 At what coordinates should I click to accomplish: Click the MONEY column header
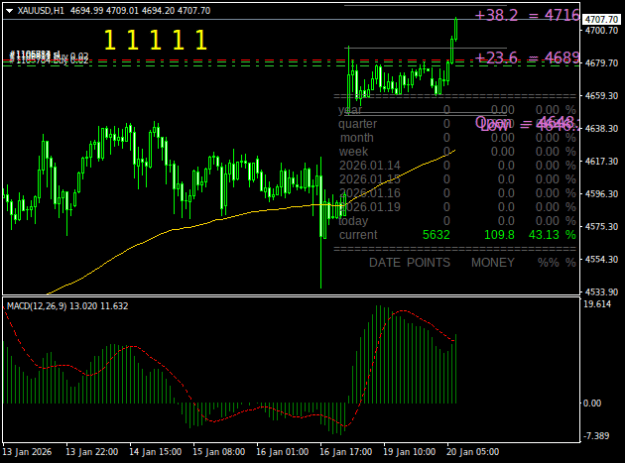pyautogui.click(x=493, y=263)
